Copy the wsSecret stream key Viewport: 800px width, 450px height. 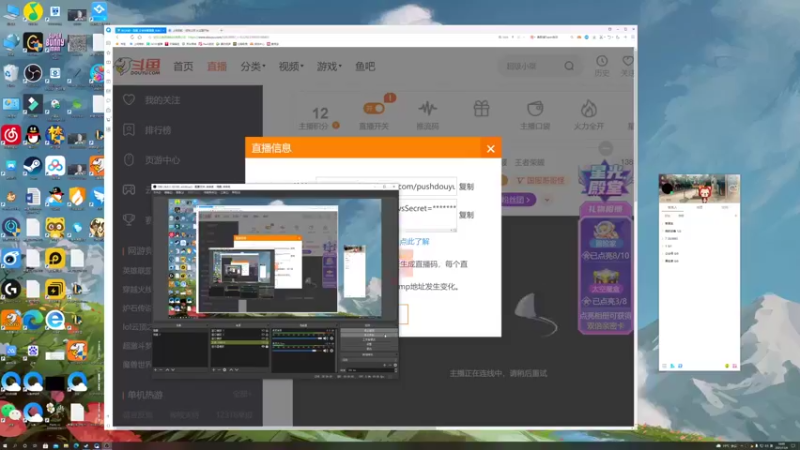click(466, 215)
